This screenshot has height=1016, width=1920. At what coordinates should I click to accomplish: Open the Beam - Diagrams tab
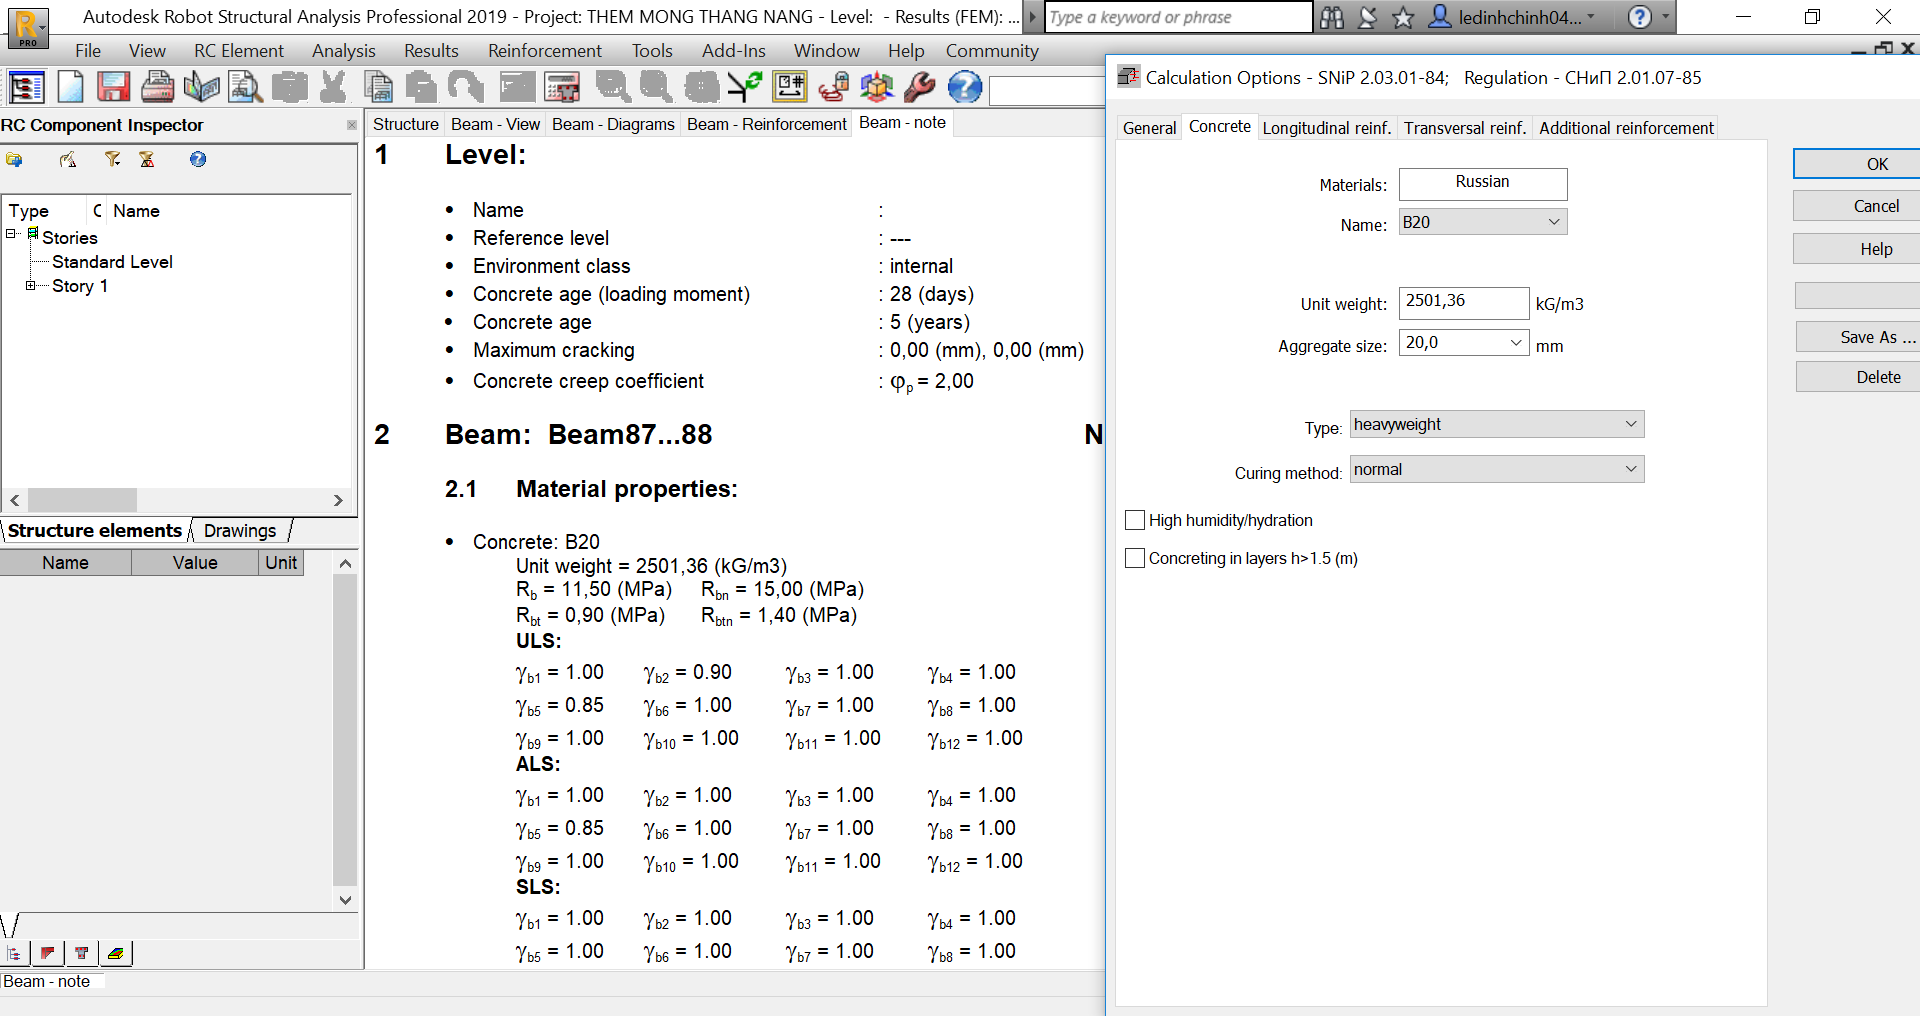[613, 124]
